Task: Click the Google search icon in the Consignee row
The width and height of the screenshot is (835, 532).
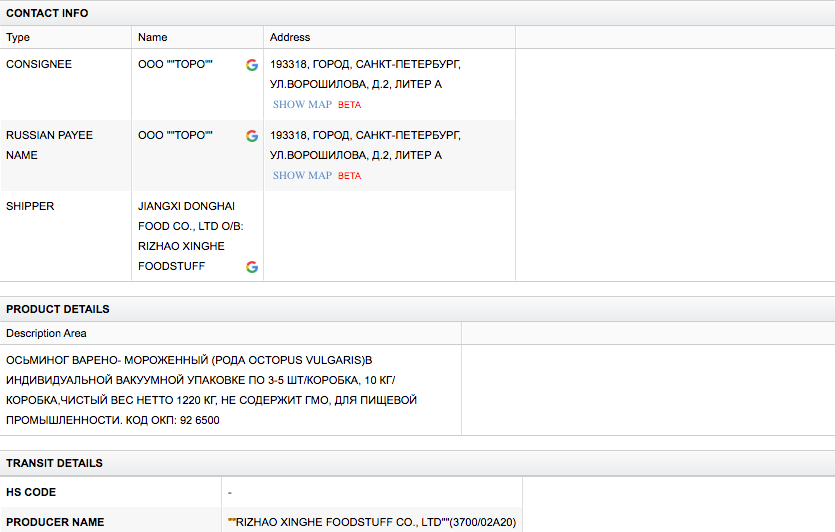Action: (x=252, y=65)
